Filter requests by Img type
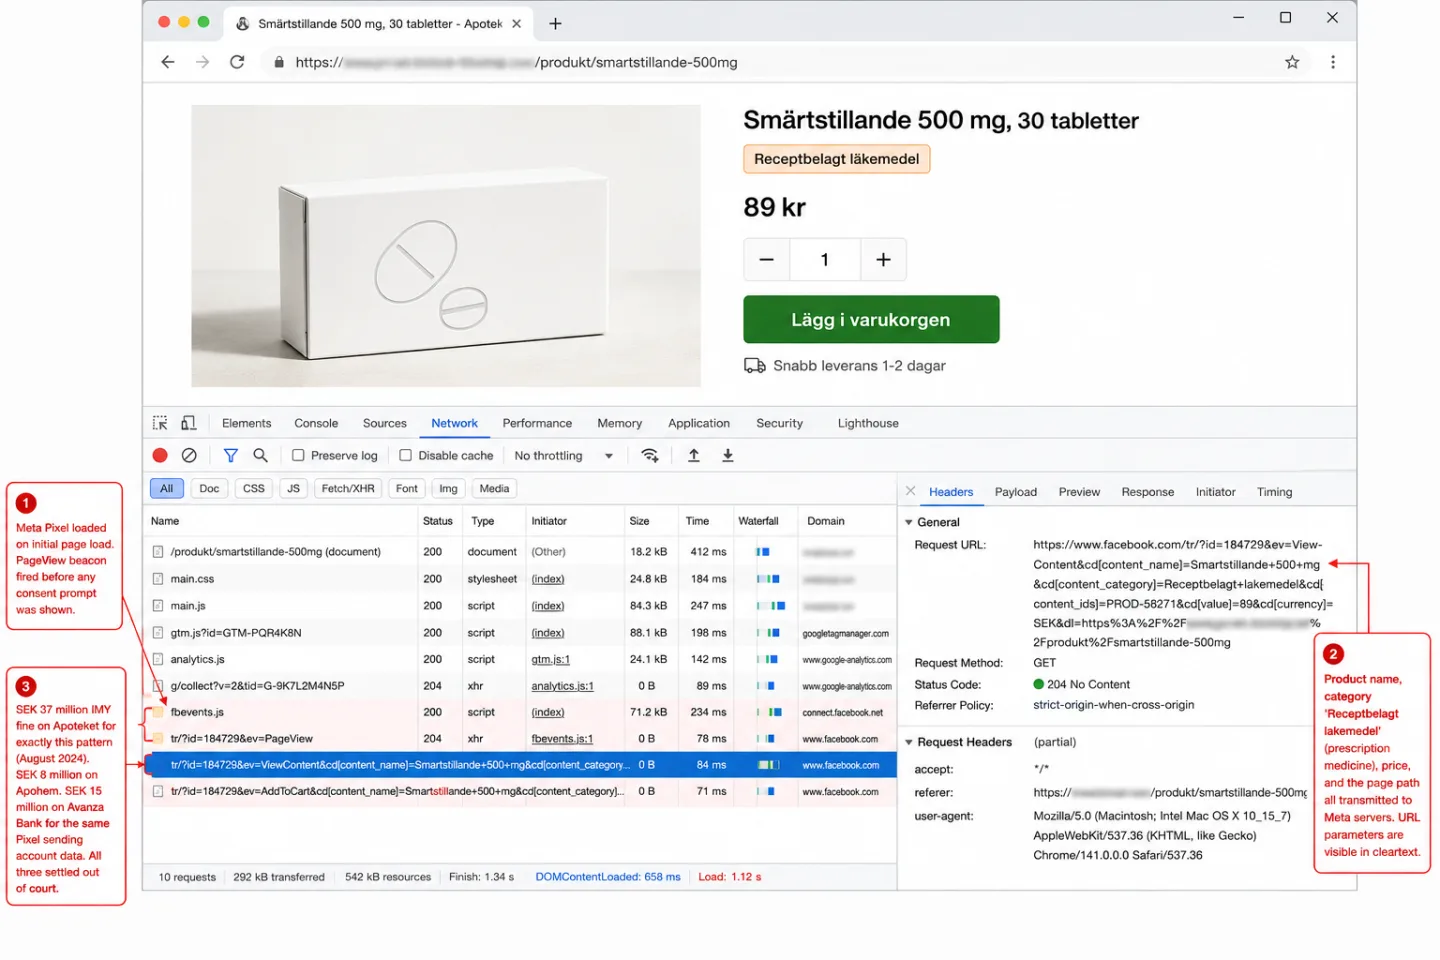The image size is (1440, 960). click(x=448, y=489)
